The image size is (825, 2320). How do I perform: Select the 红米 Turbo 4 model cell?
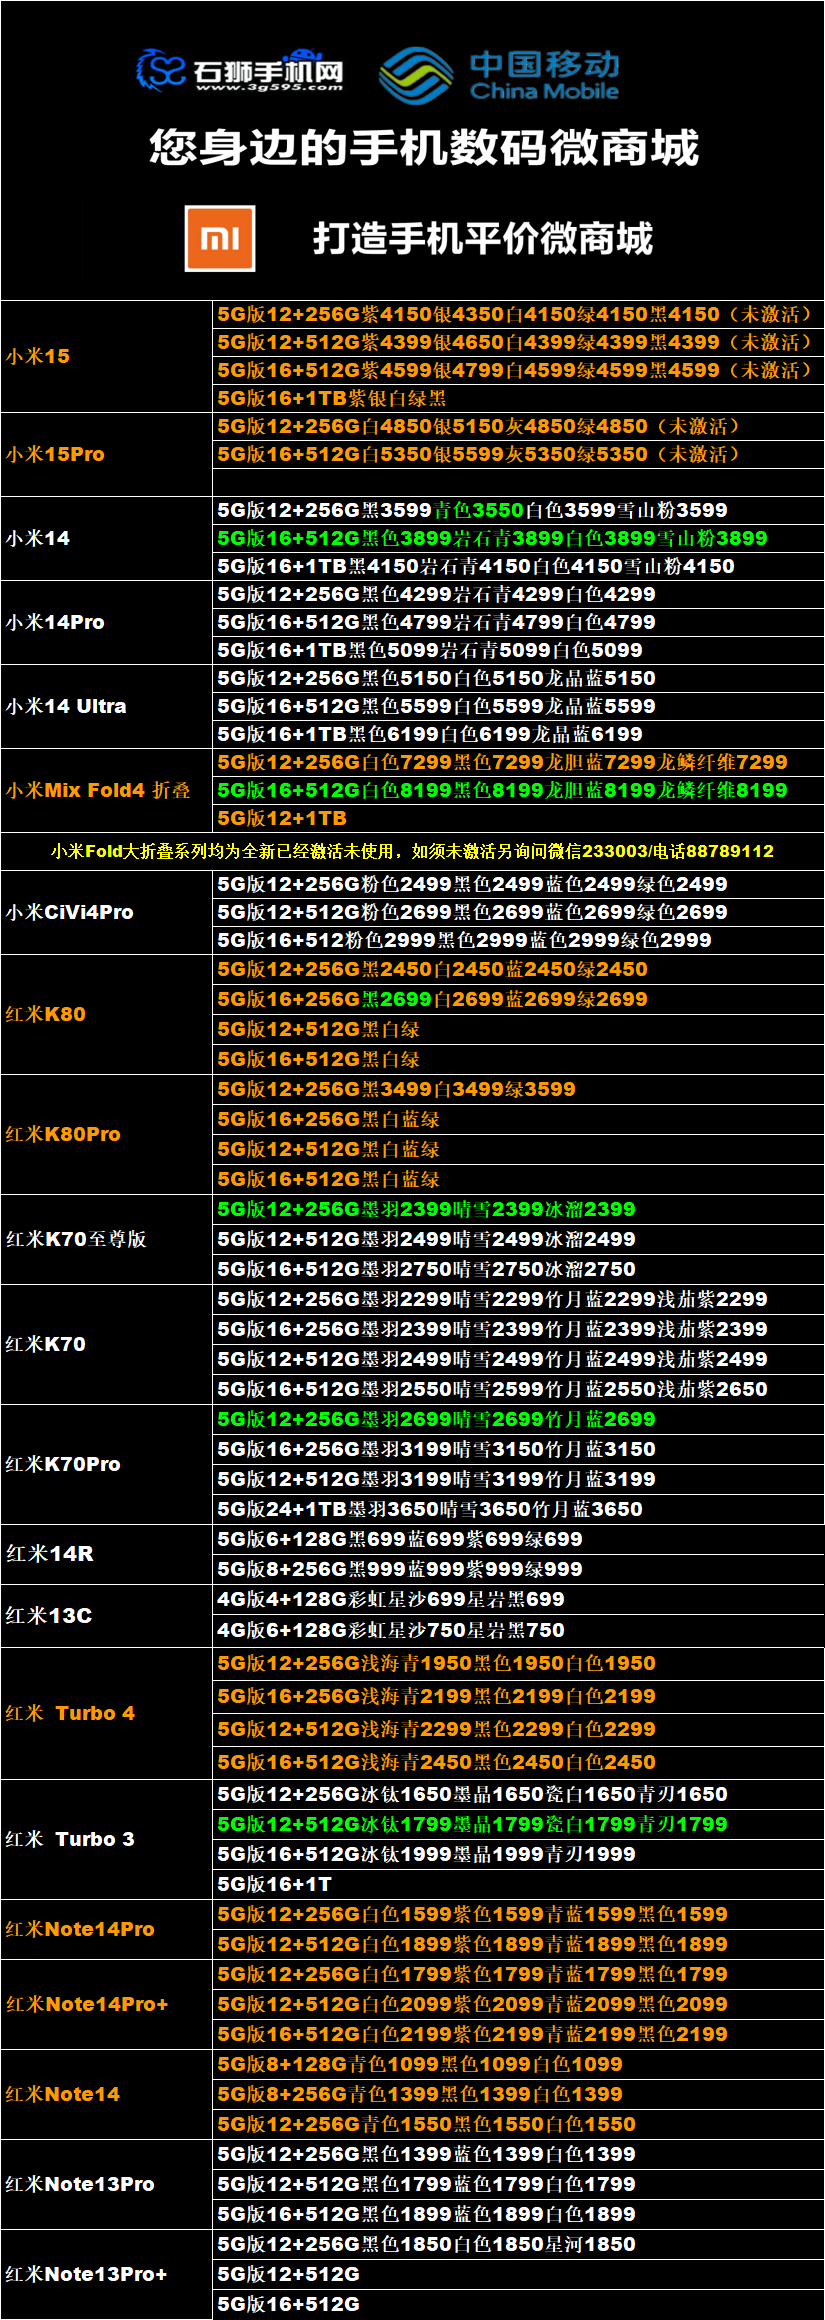[107, 1713]
